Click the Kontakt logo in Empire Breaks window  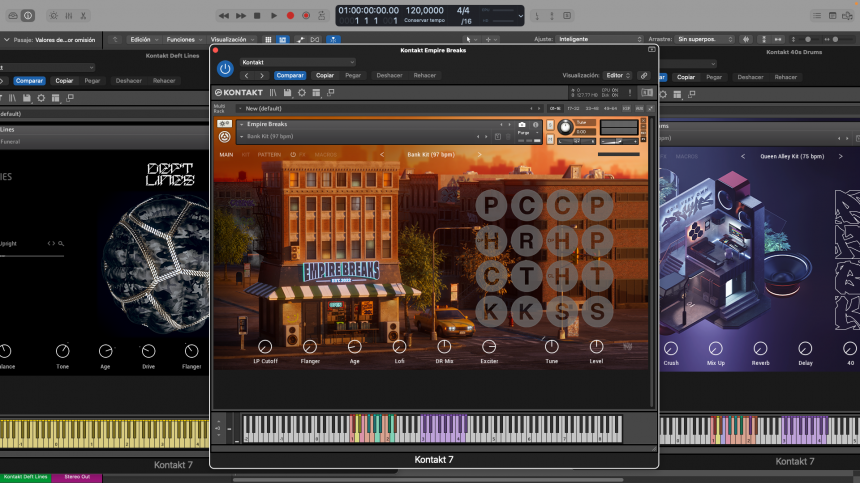tap(239, 93)
